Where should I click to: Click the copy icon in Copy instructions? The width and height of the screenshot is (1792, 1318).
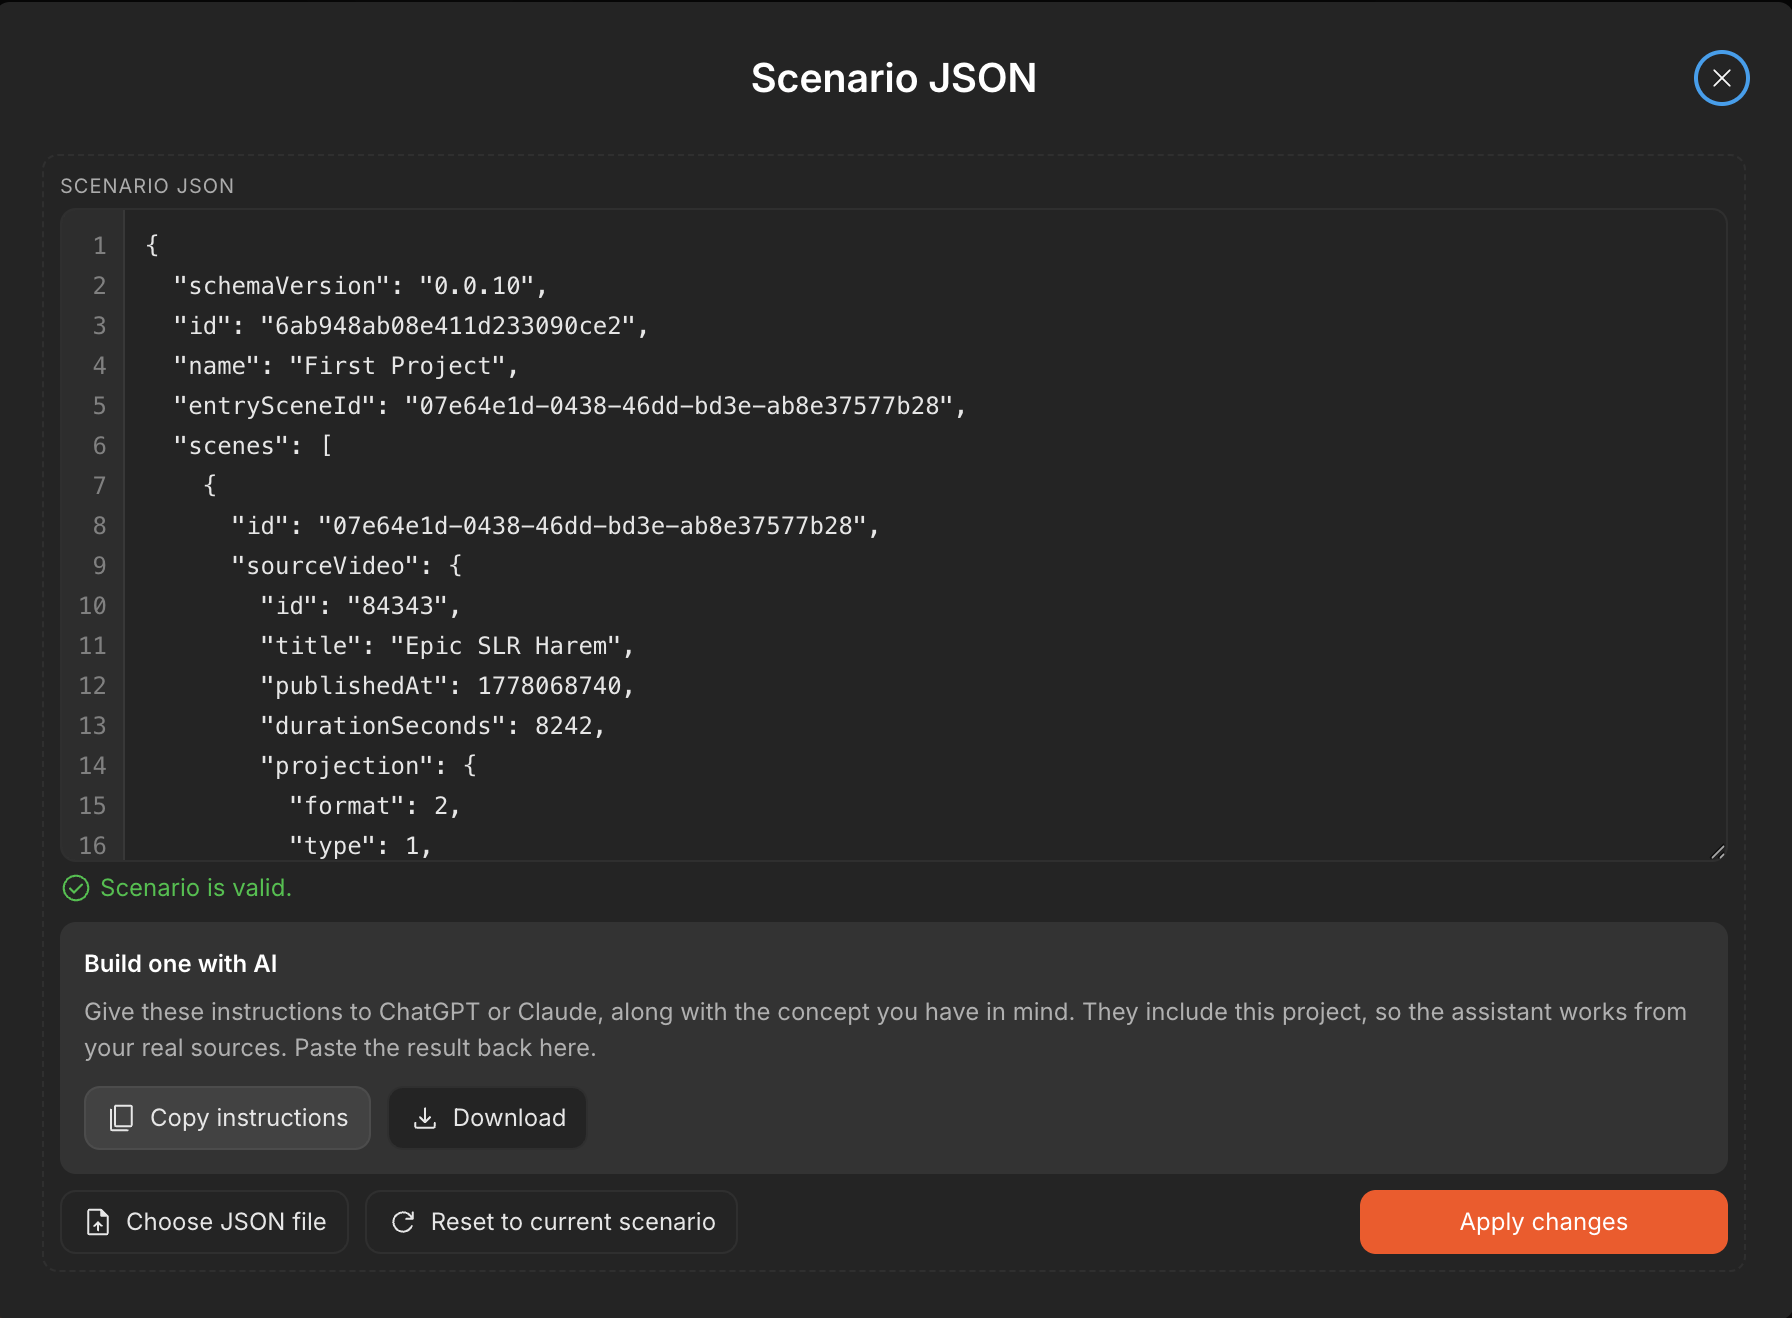(x=121, y=1118)
